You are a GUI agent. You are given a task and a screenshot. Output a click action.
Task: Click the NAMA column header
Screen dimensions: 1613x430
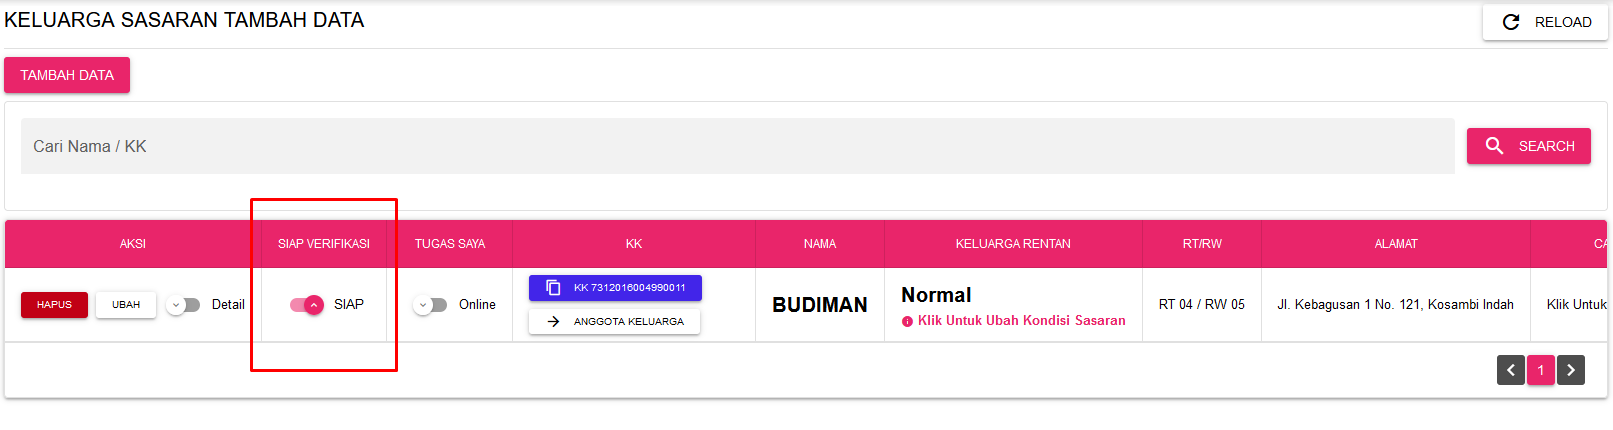[x=819, y=244]
